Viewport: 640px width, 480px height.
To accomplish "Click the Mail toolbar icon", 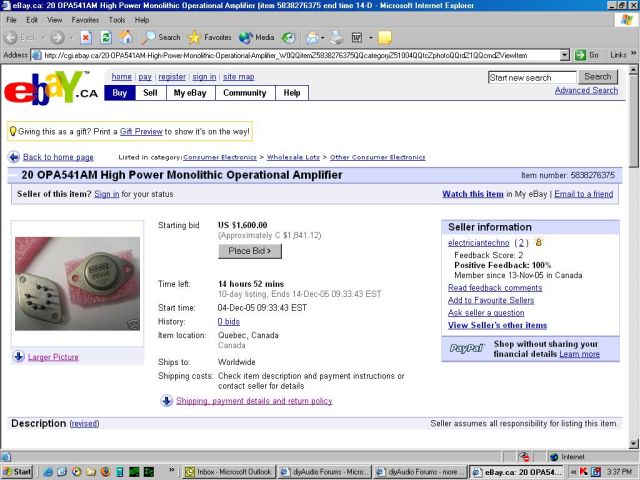I will pos(312,38).
